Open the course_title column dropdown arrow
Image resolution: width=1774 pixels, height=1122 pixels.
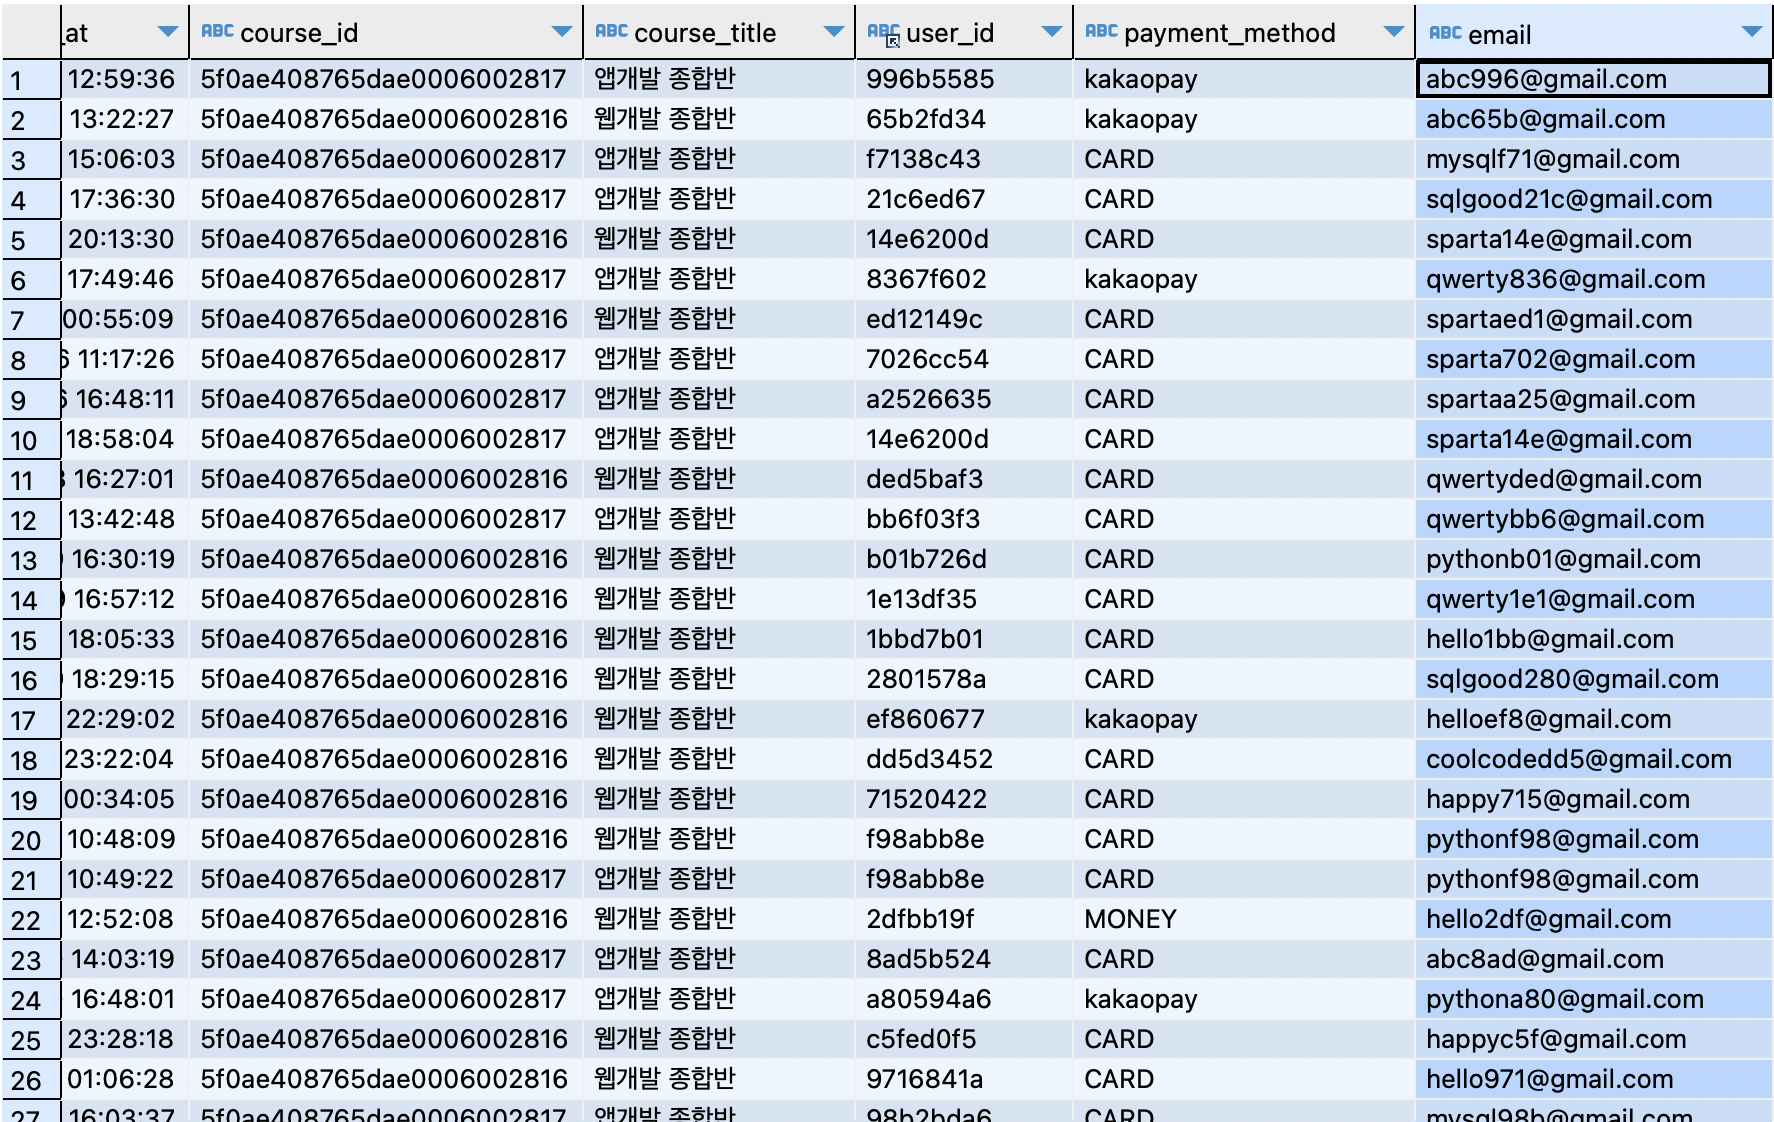pos(833,32)
